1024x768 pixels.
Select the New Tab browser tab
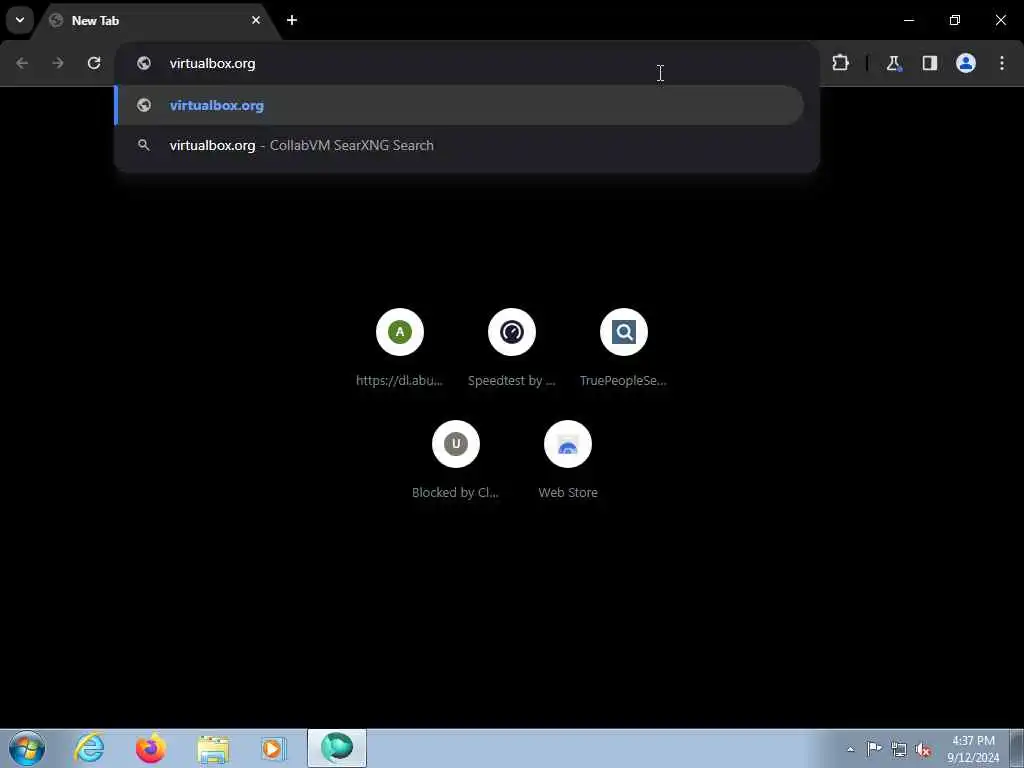[157, 20]
